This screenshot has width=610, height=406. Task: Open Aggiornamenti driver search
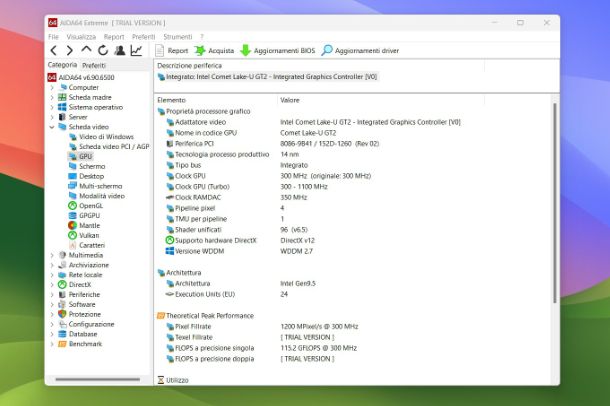360,51
